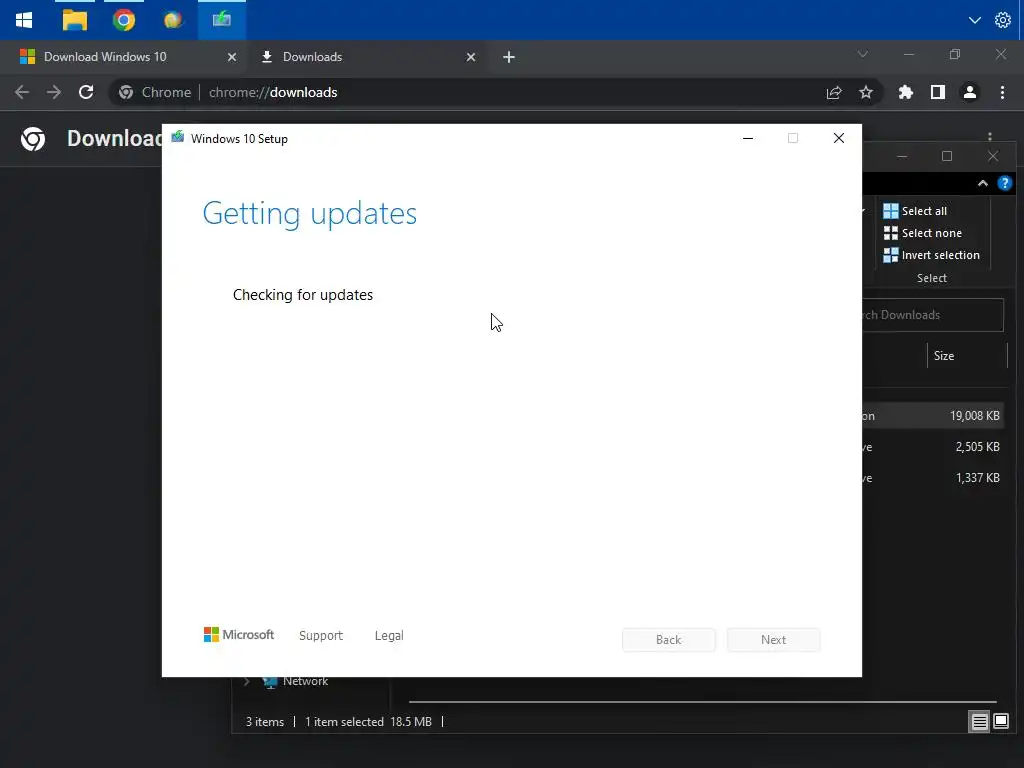Image resolution: width=1024 pixels, height=768 pixels.
Task: Go back in Chrome
Action: [22, 92]
